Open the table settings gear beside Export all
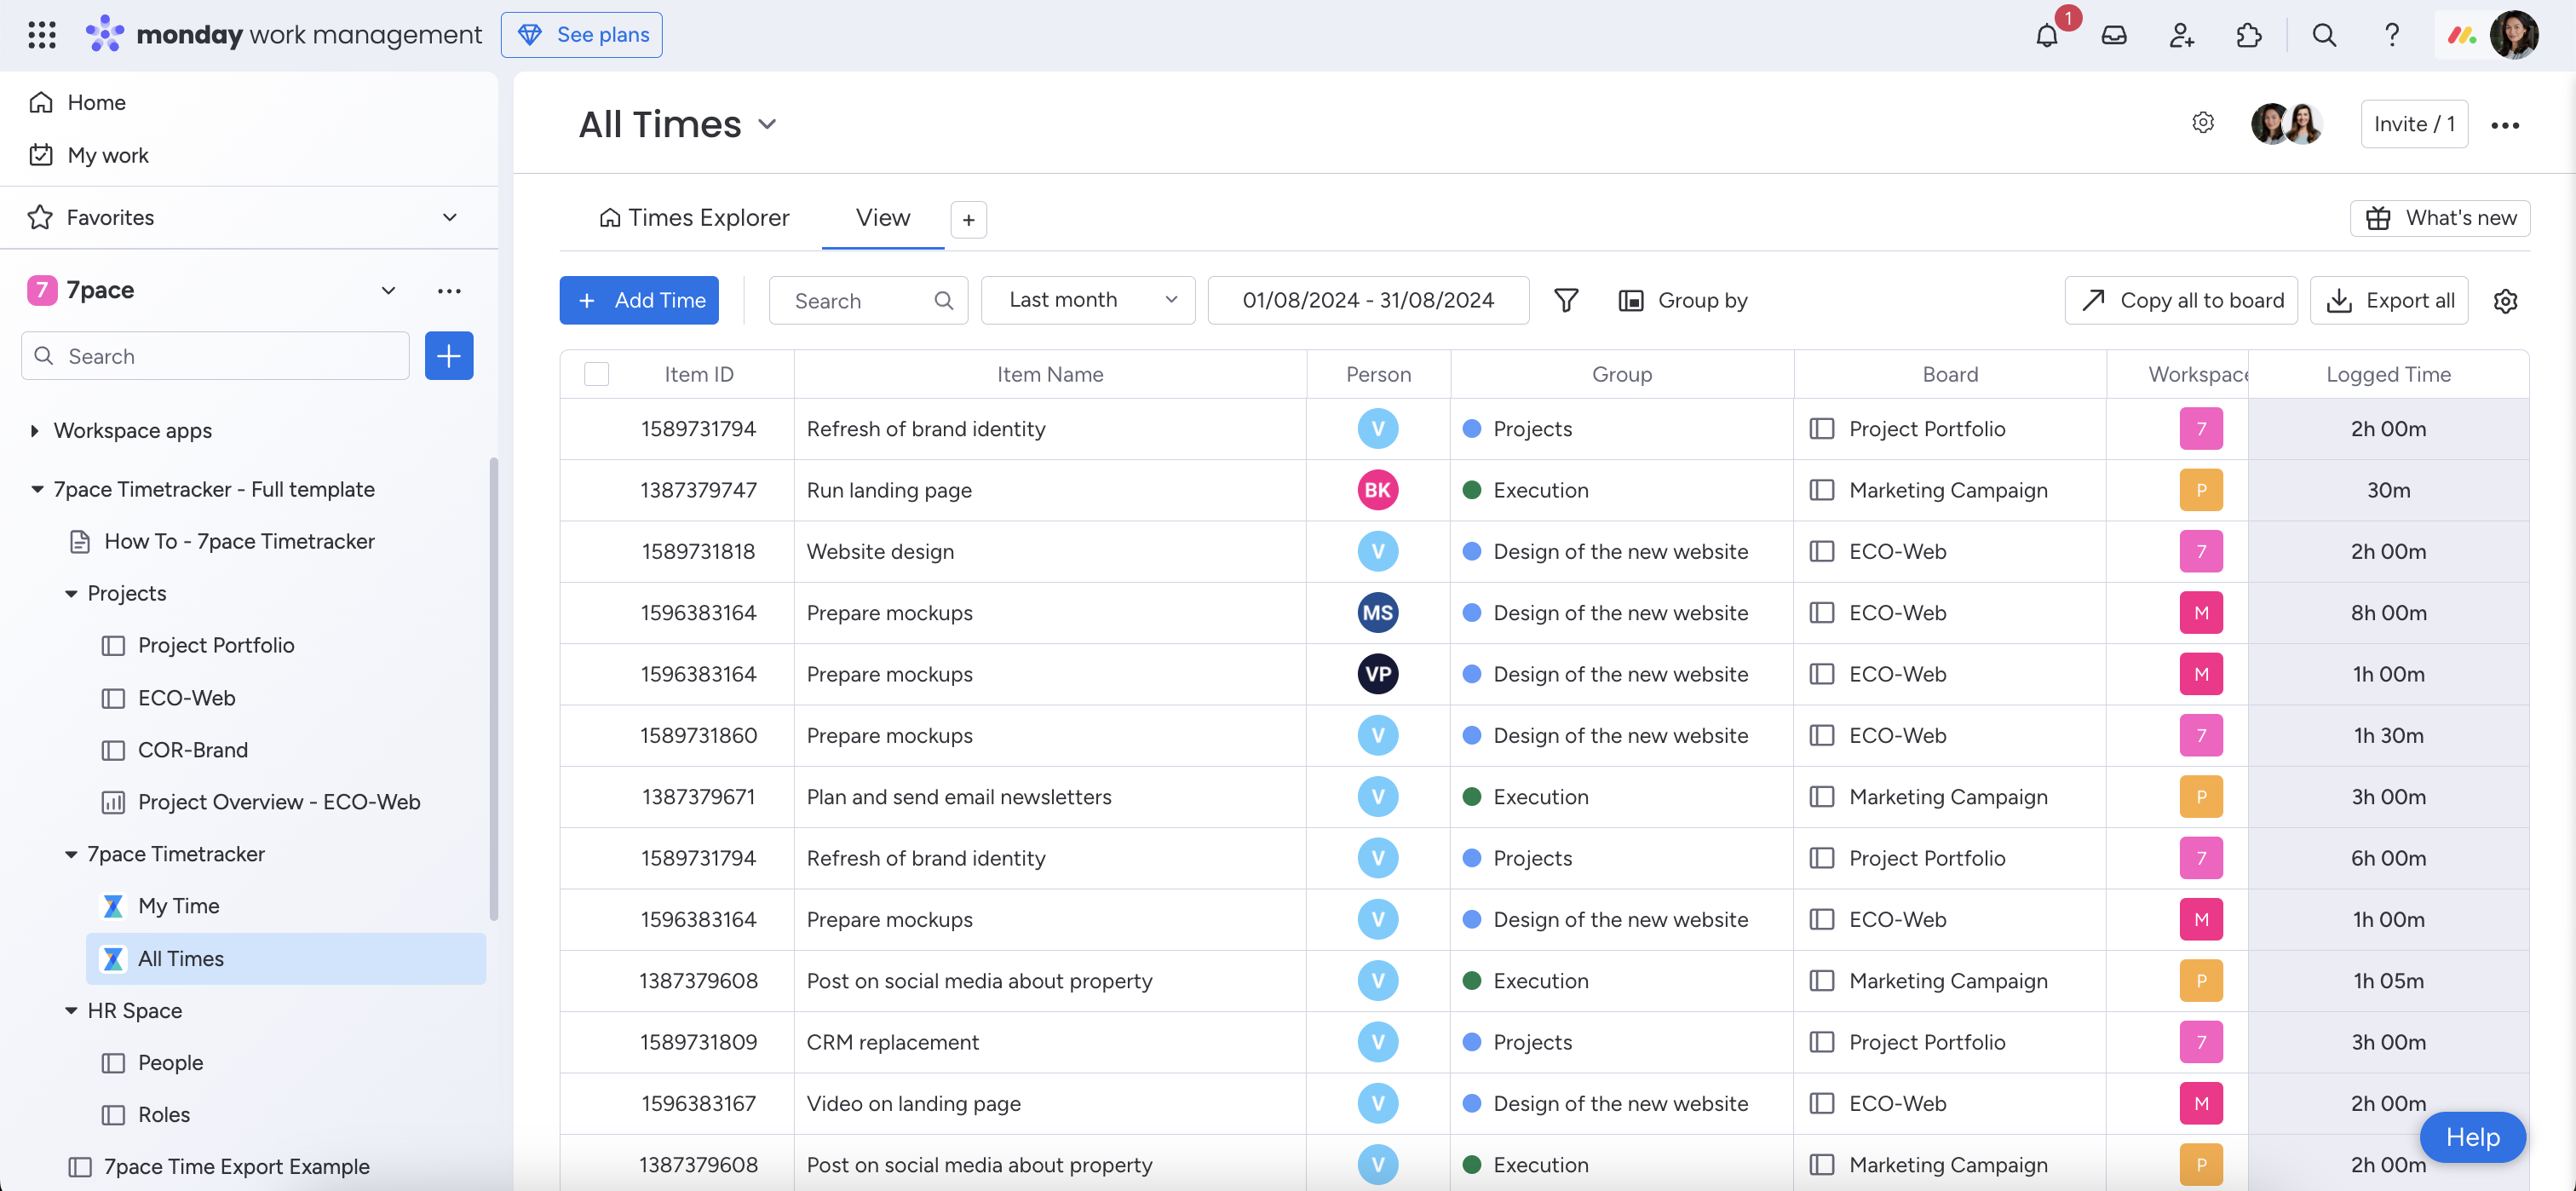This screenshot has height=1191, width=2576. pos(2505,301)
